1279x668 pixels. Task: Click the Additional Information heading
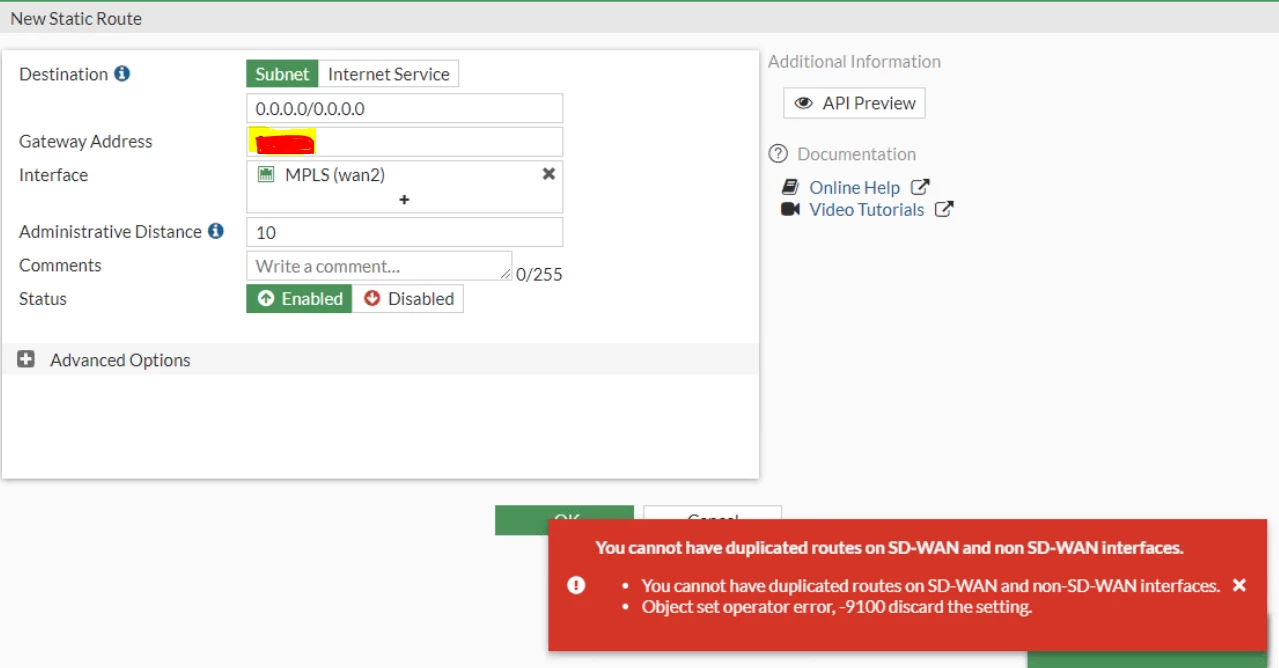(854, 61)
